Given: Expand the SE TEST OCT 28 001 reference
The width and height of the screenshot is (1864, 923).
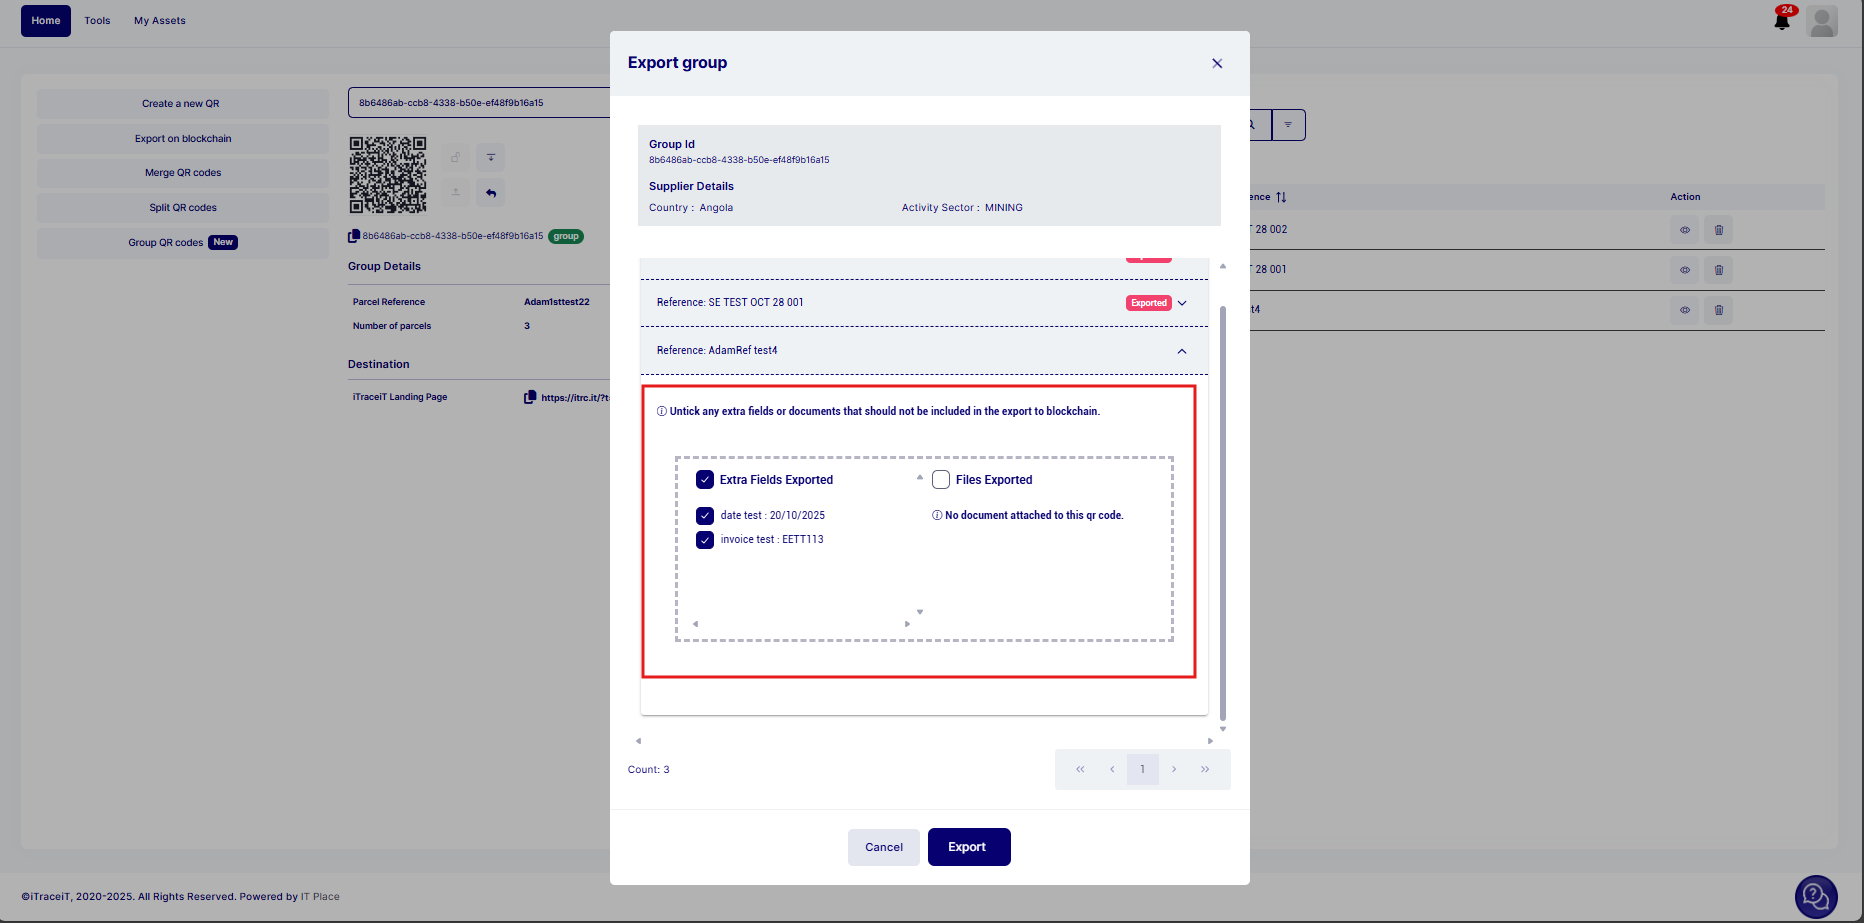Looking at the screenshot, I should pyautogui.click(x=1182, y=303).
